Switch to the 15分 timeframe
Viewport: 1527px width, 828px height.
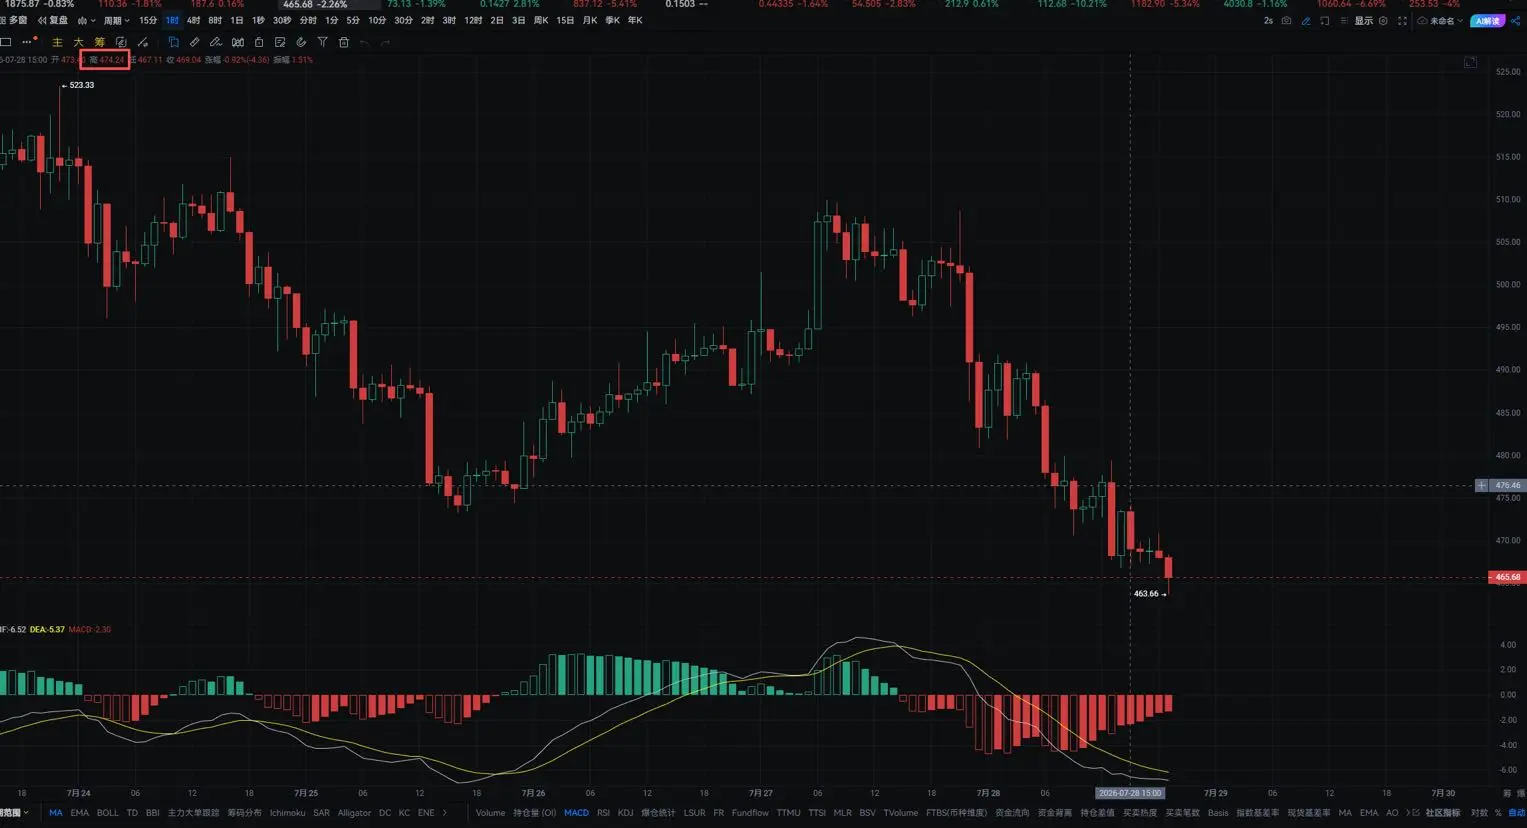tap(148, 20)
